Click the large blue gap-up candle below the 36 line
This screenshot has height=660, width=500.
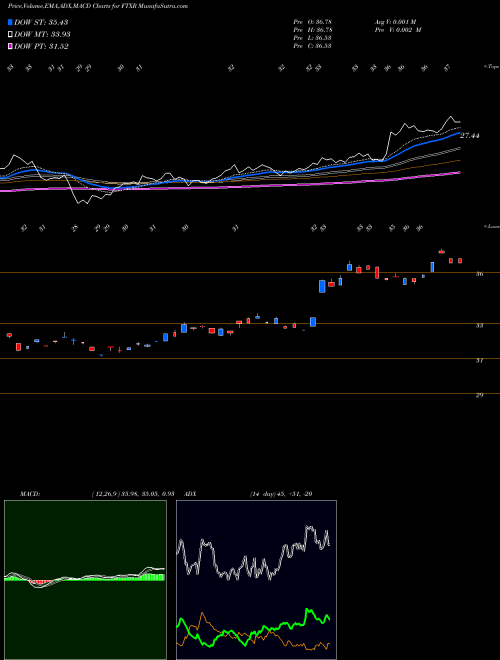click(x=322, y=286)
